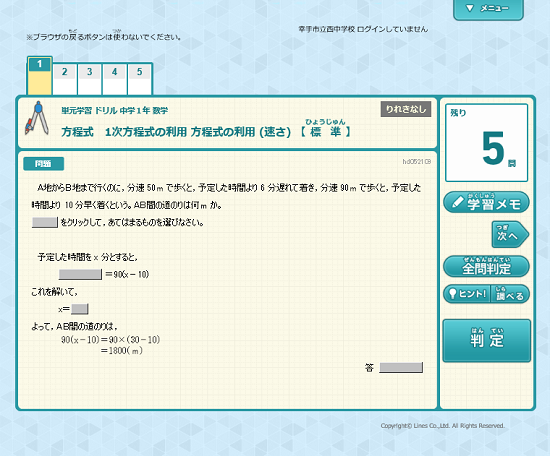Click the 調べる lookup button
The image size is (550, 456).
click(x=510, y=294)
